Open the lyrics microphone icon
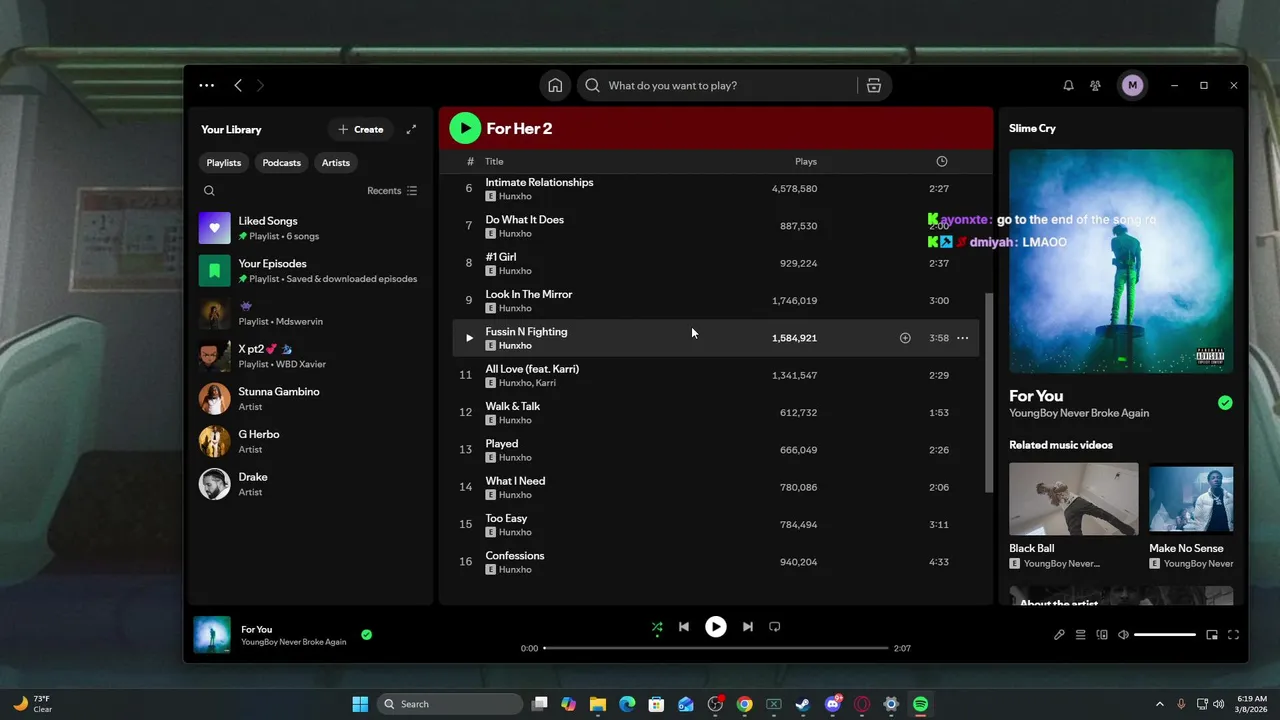 [x=1059, y=635]
